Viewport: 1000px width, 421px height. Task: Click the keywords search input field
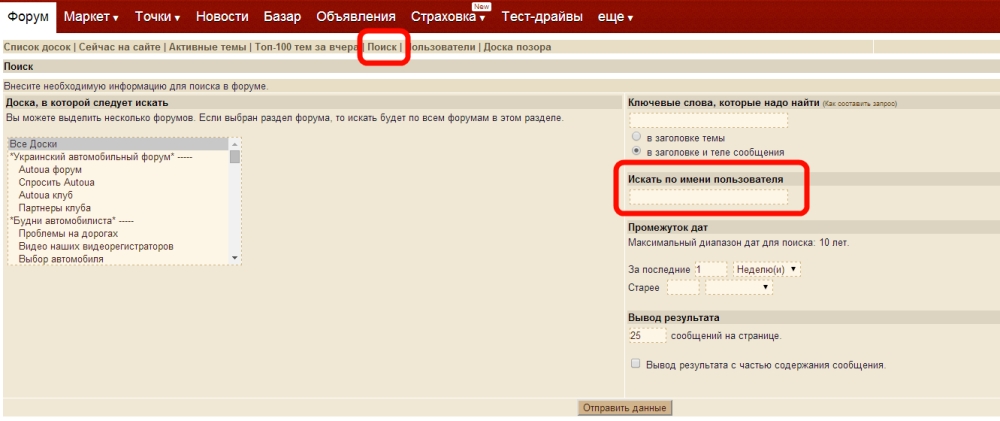tap(707, 120)
